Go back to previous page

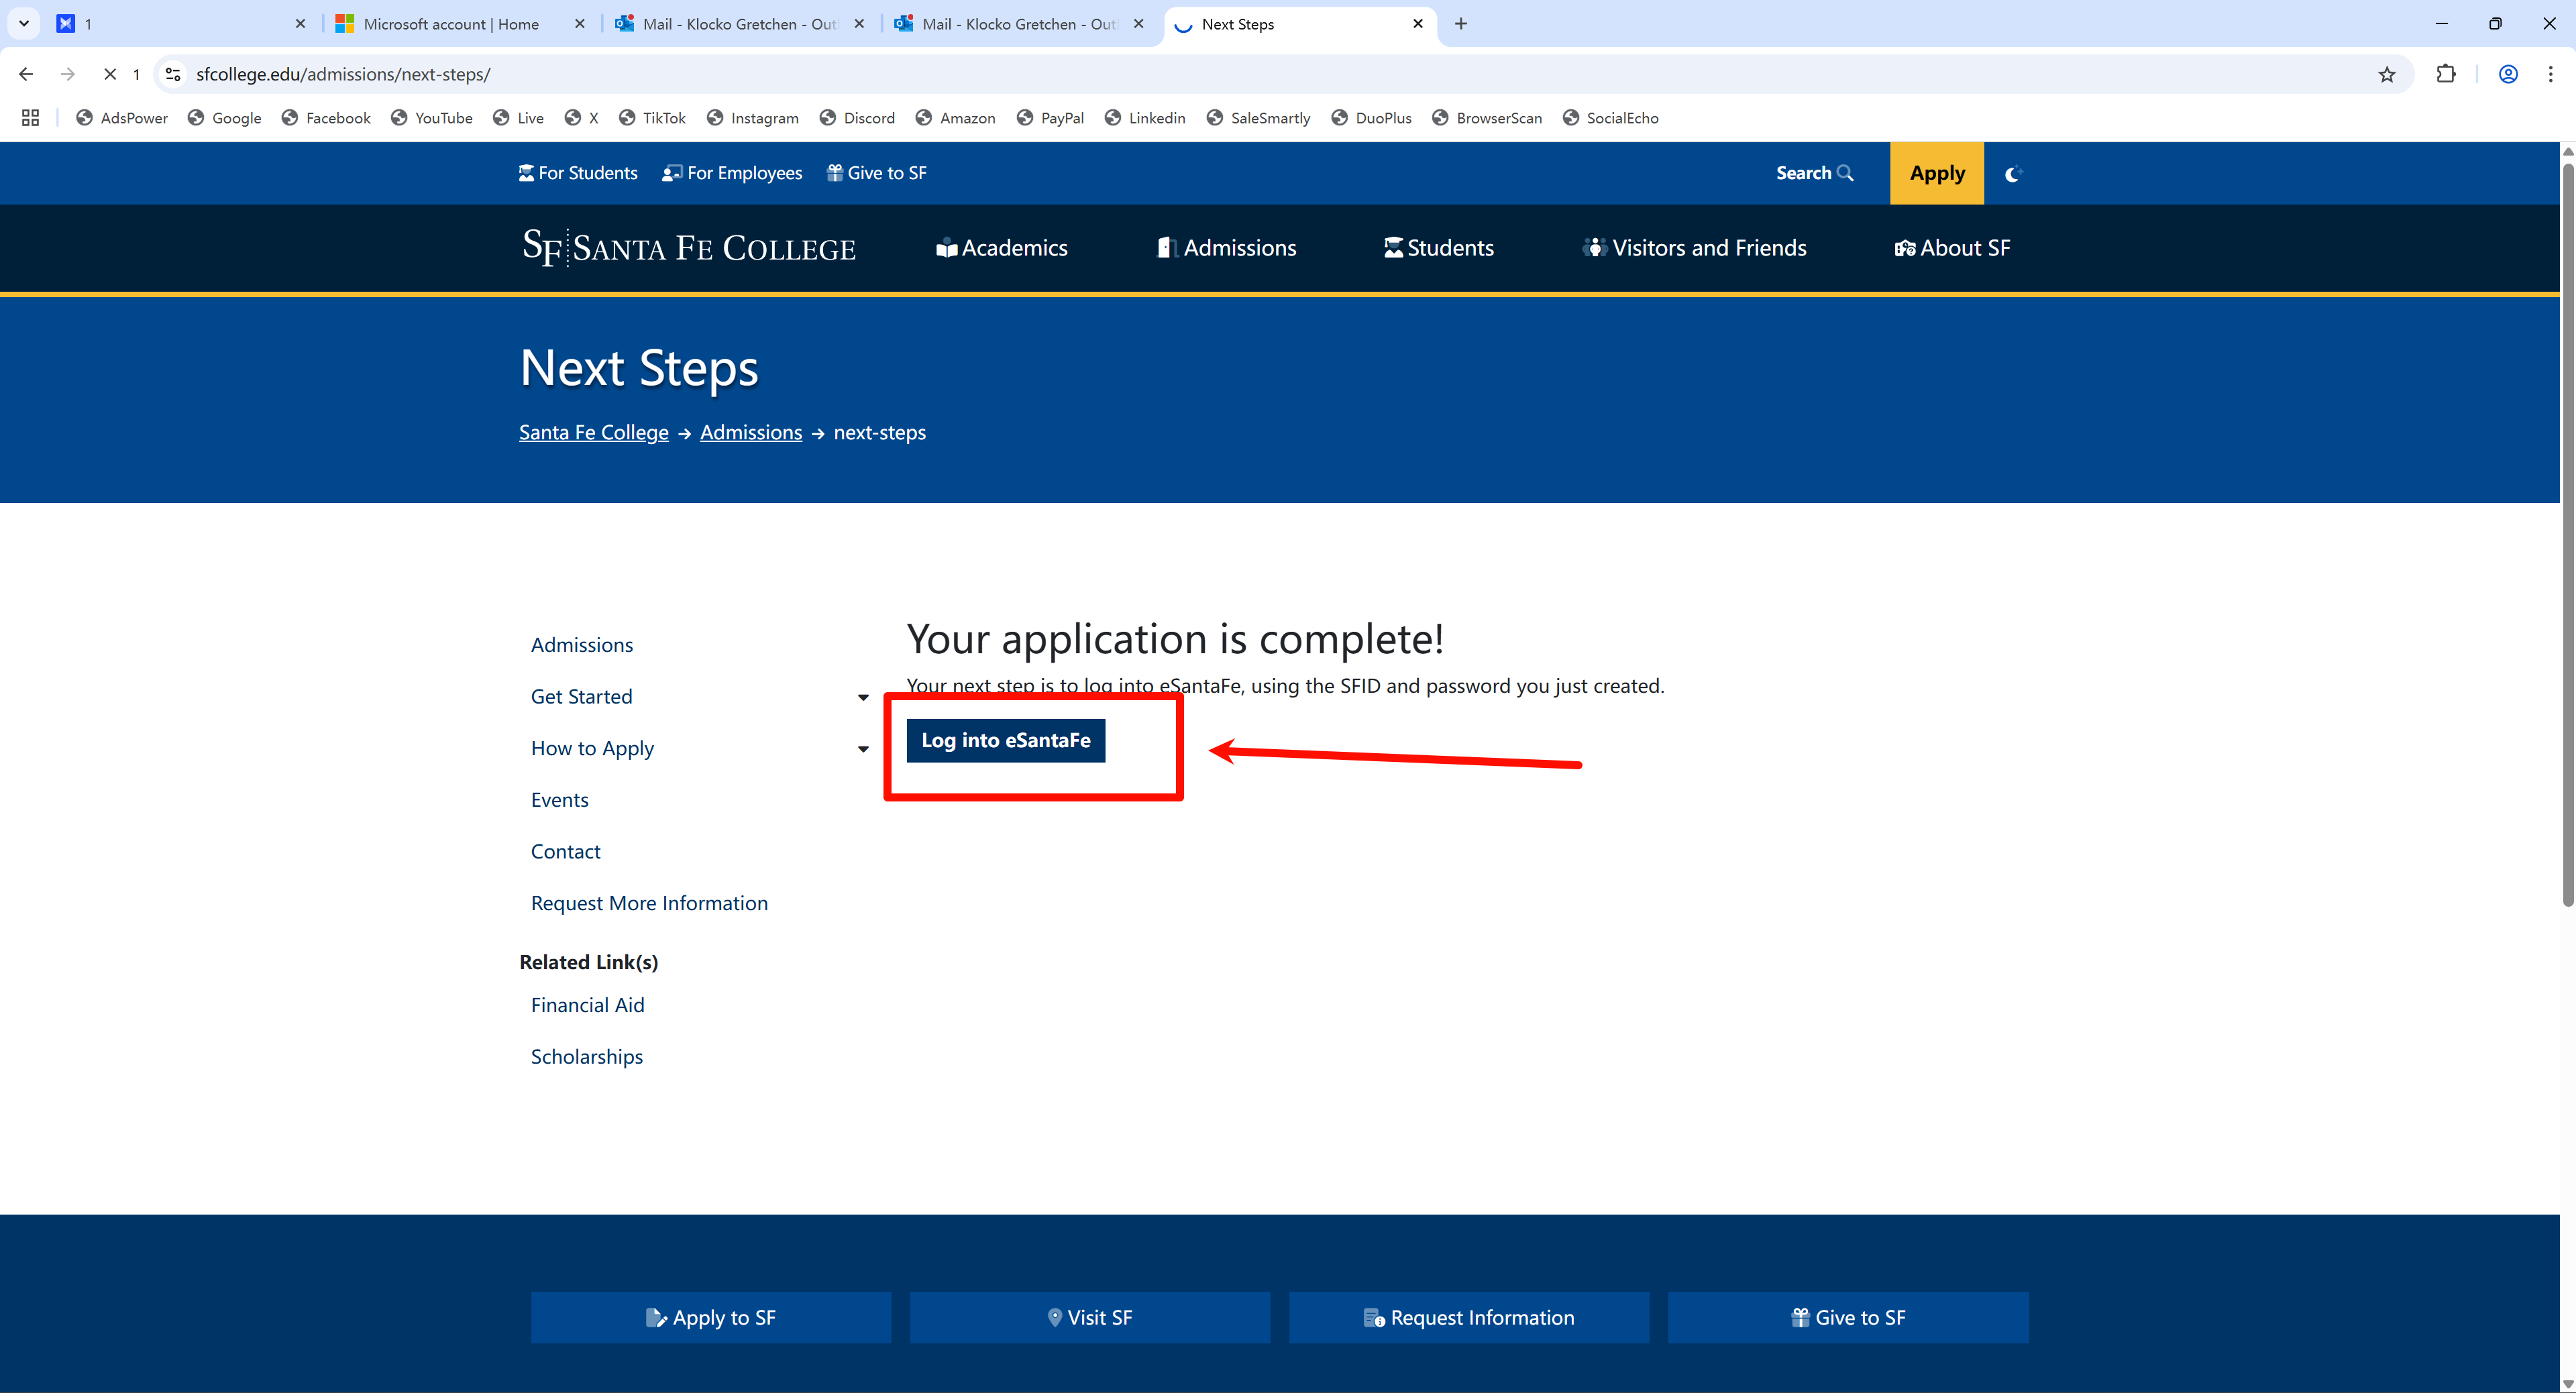pyautogui.click(x=26, y=74)
